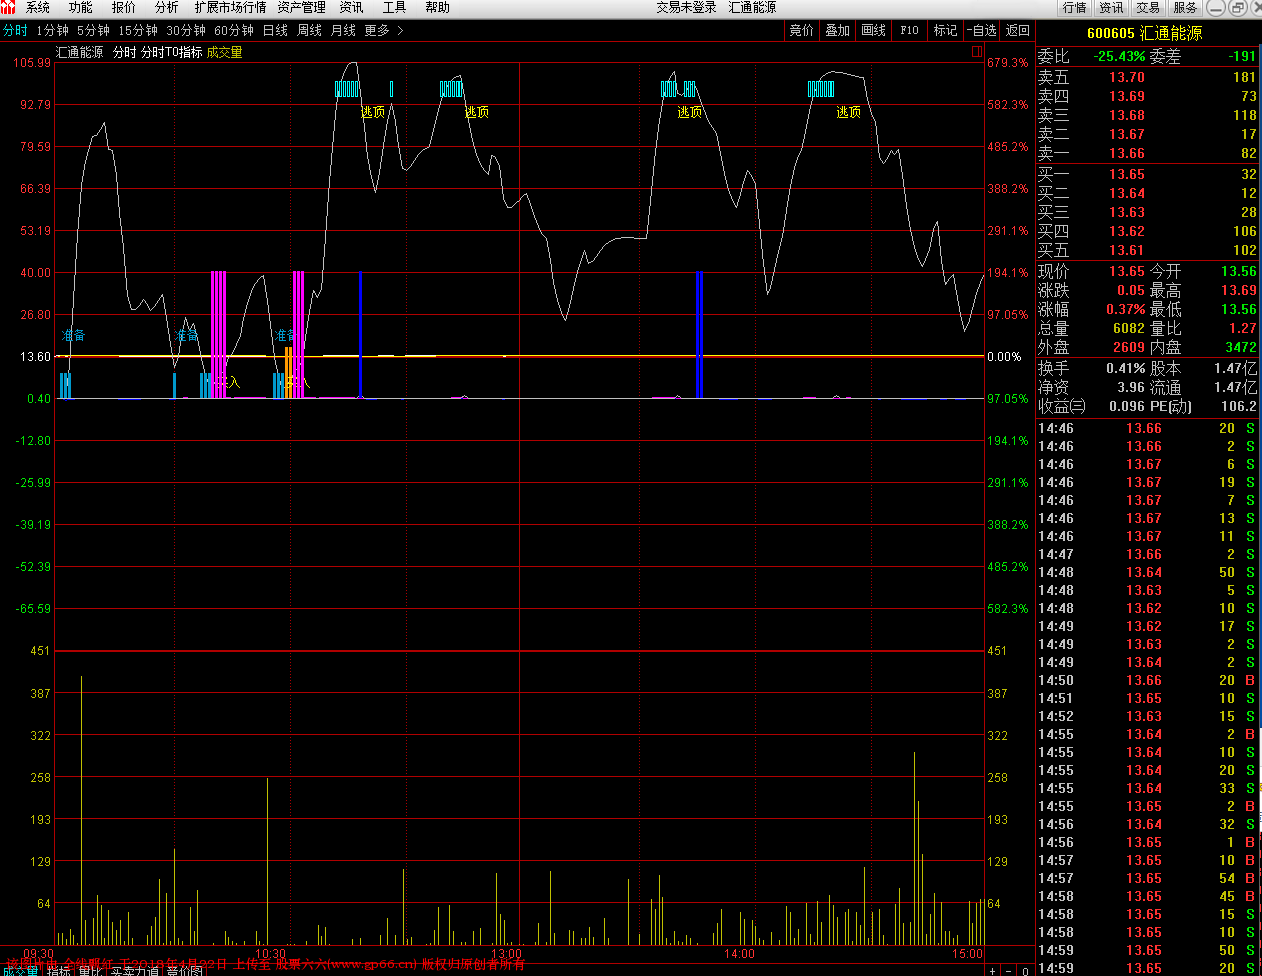The image size is (1262, 976).
Task: Click the small red square chart-corner icon
Action: click(x=977, y=52)
